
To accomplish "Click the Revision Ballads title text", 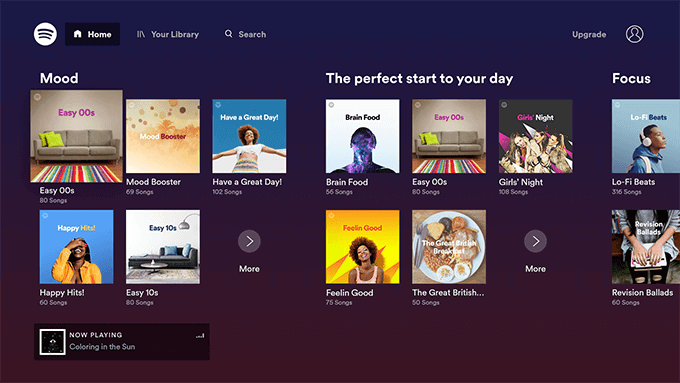I will click(x=643, y=293).
